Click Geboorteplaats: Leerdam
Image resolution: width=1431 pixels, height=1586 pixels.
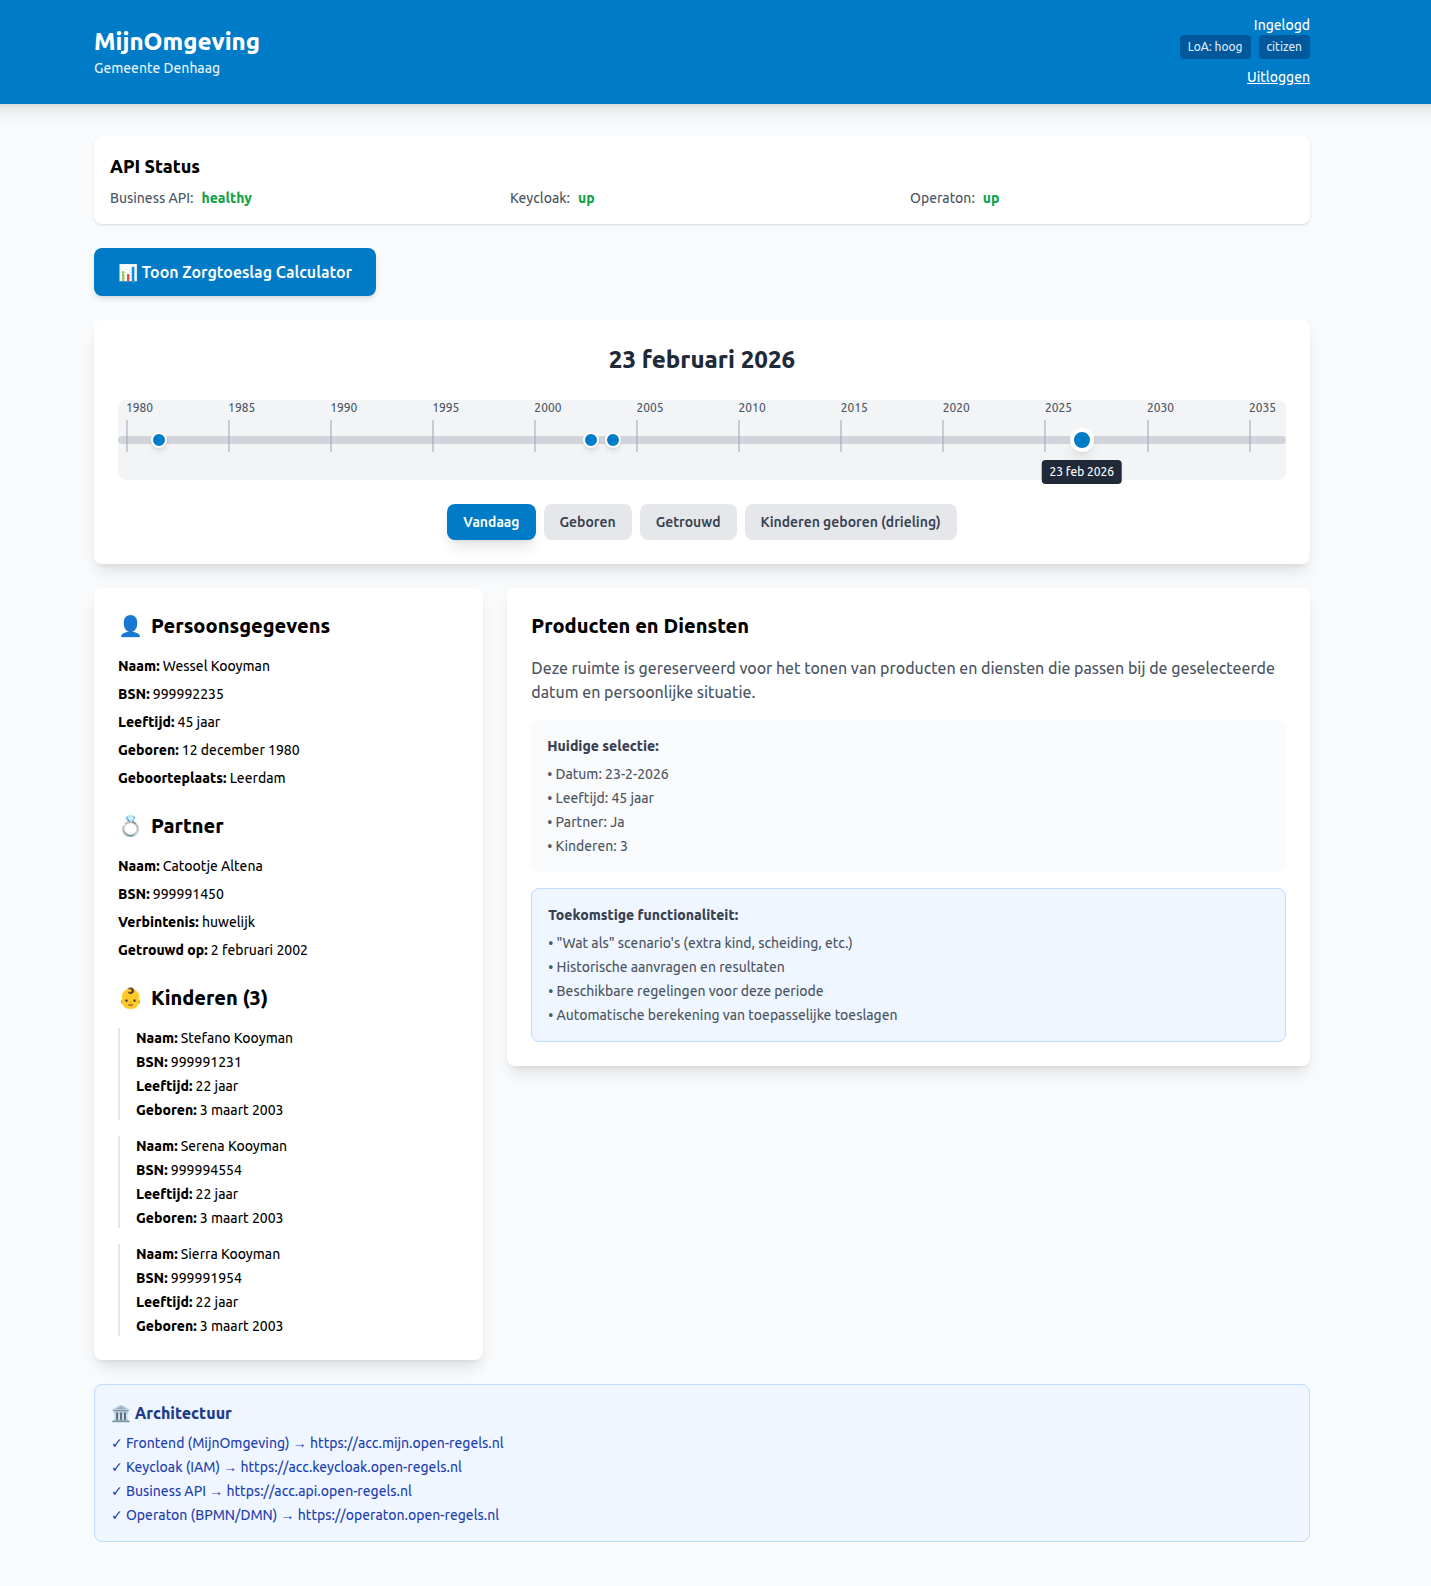click(x=202, y=778)
